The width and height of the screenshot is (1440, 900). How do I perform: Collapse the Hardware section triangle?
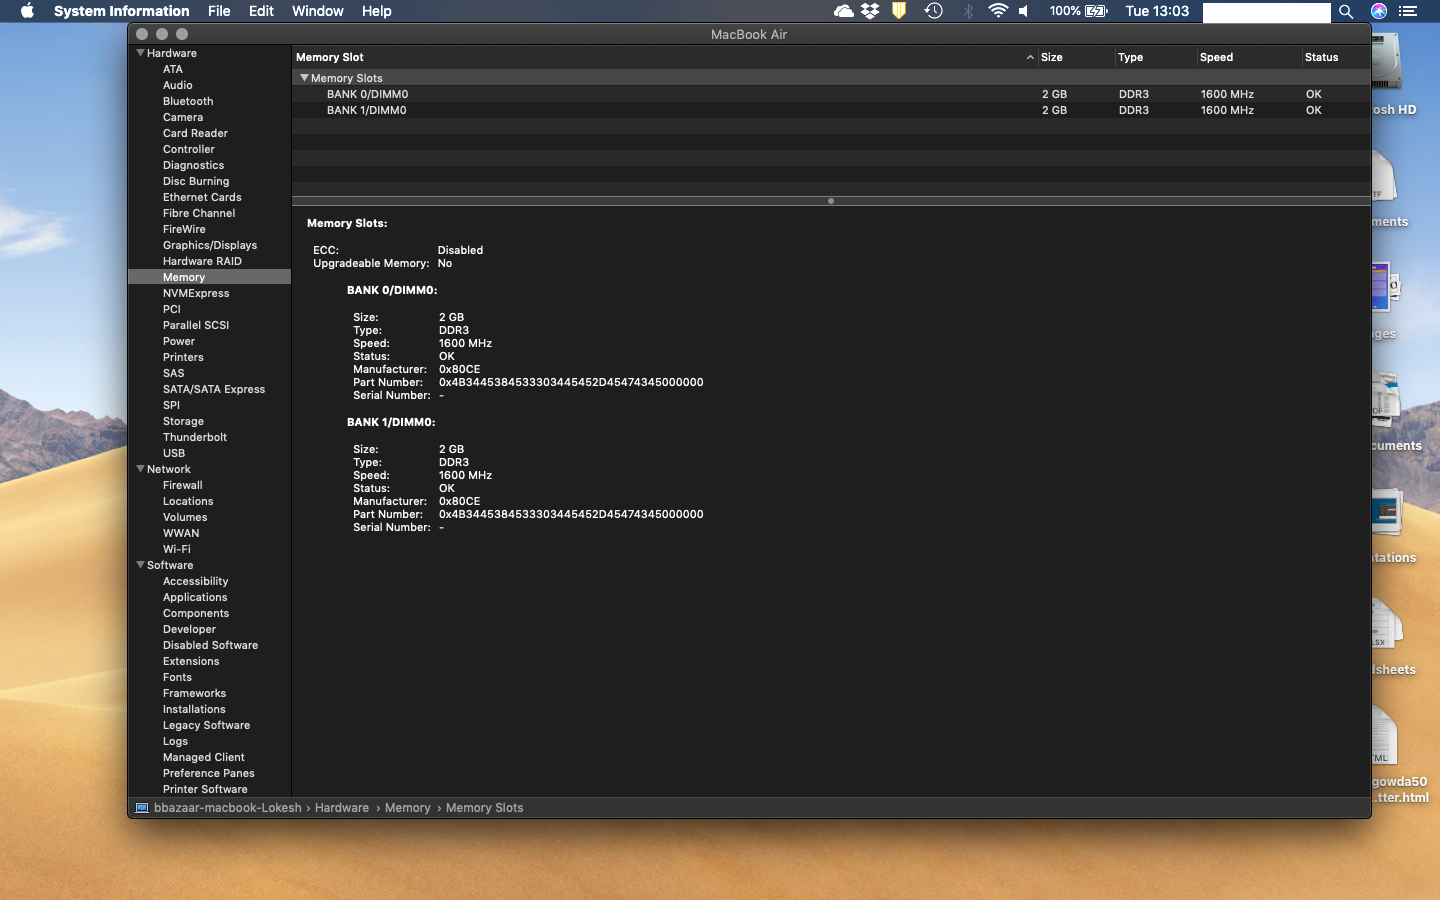click(140, 53)
